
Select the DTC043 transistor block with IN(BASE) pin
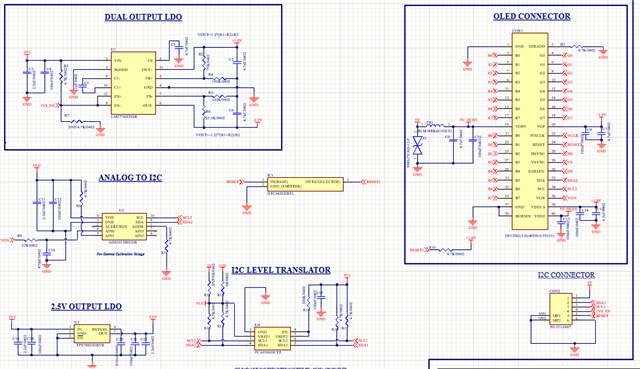[x=305, y=184]
